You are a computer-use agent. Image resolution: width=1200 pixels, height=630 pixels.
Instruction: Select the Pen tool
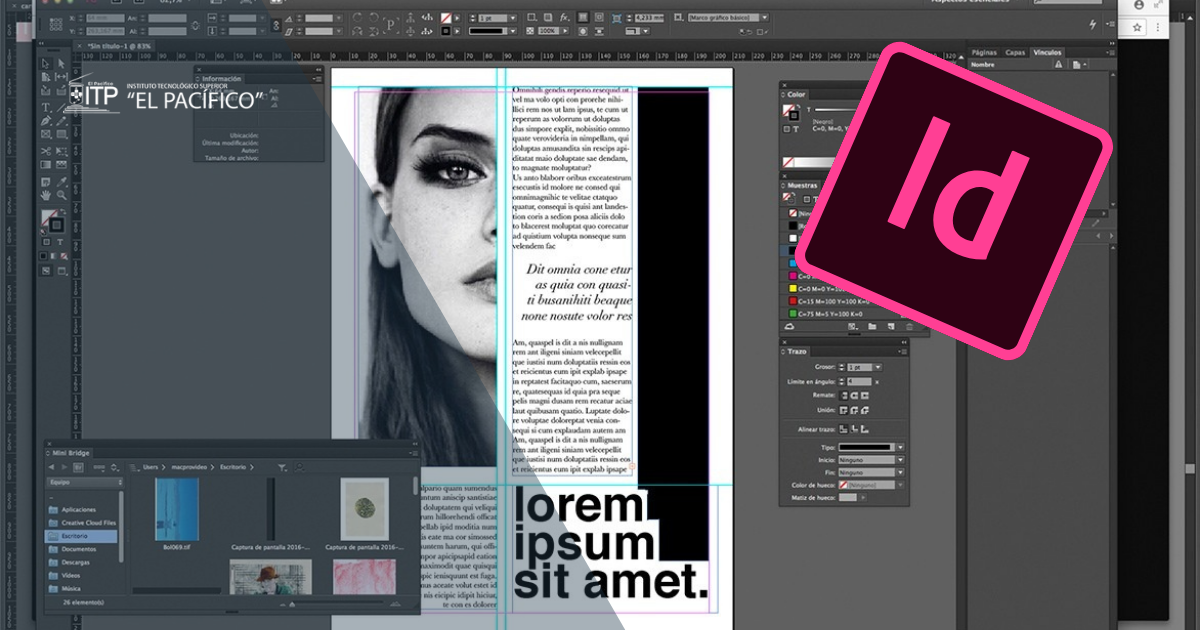(x=46, y=121)
